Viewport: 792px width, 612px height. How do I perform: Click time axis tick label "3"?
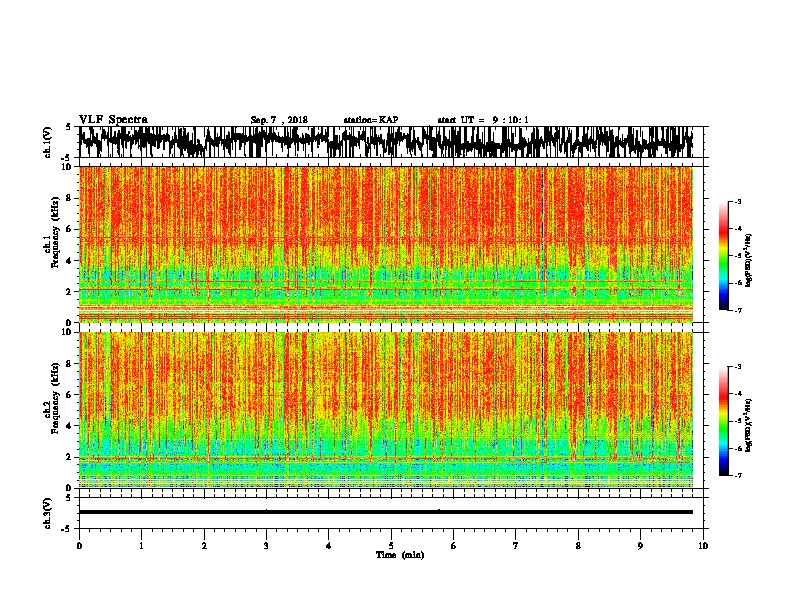point(266,546)
